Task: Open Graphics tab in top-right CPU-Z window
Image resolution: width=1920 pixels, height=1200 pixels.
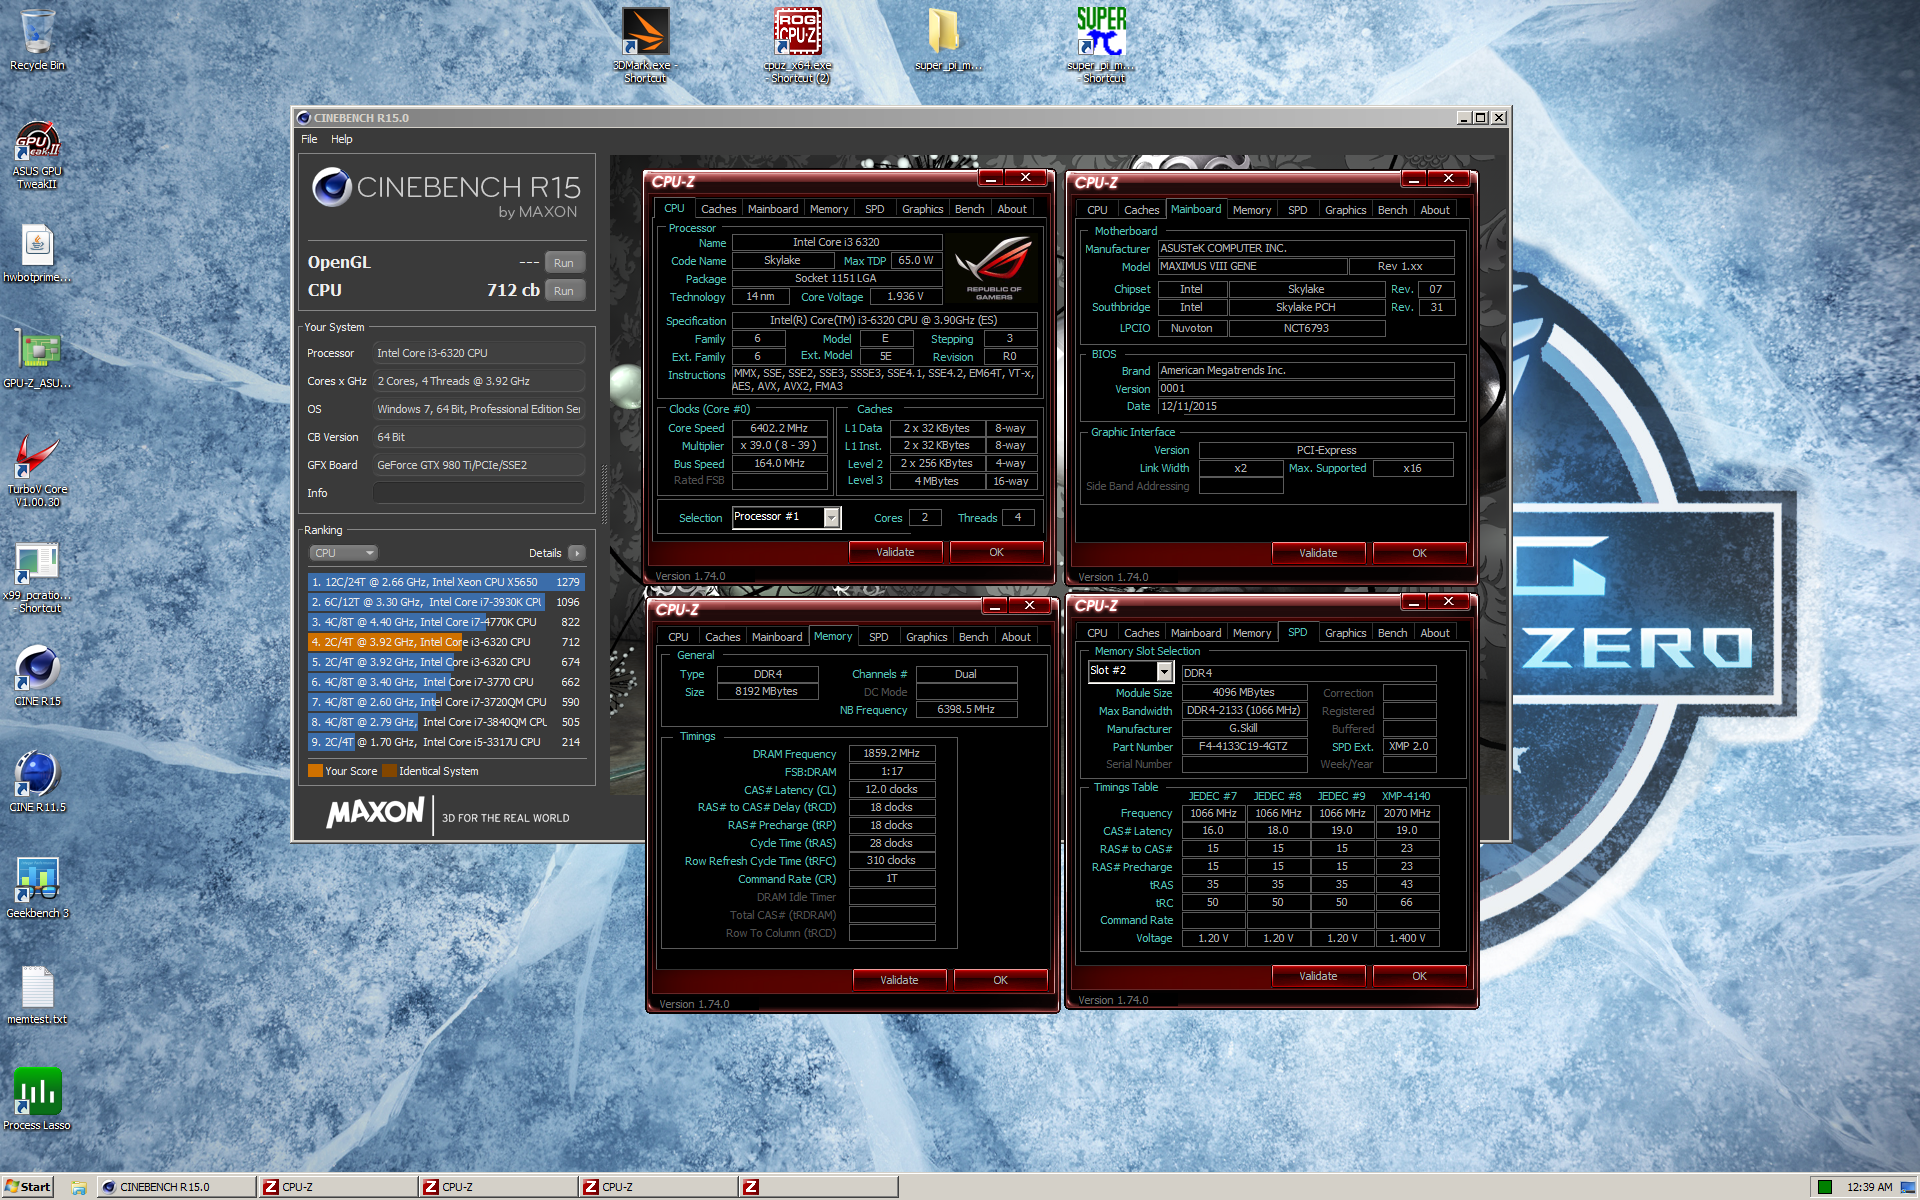Action: click(1345, 210)
